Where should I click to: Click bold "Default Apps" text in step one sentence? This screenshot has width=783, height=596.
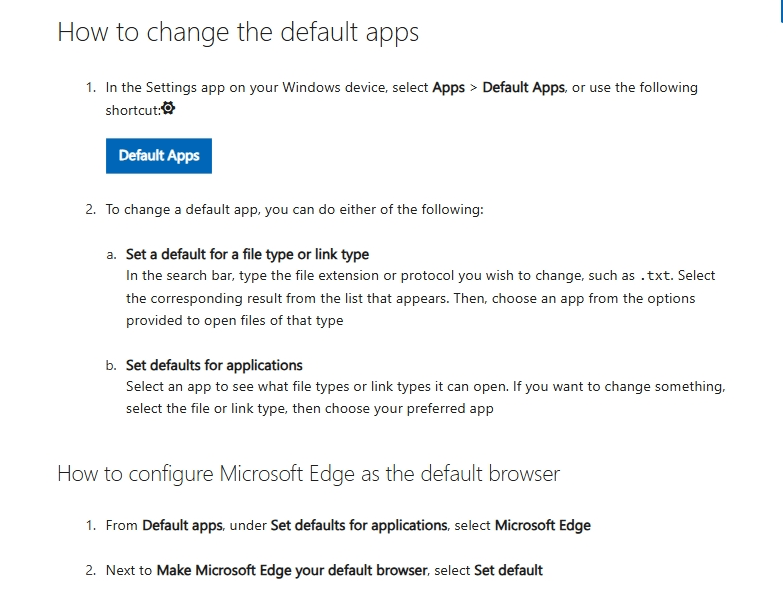click(524, 88)
